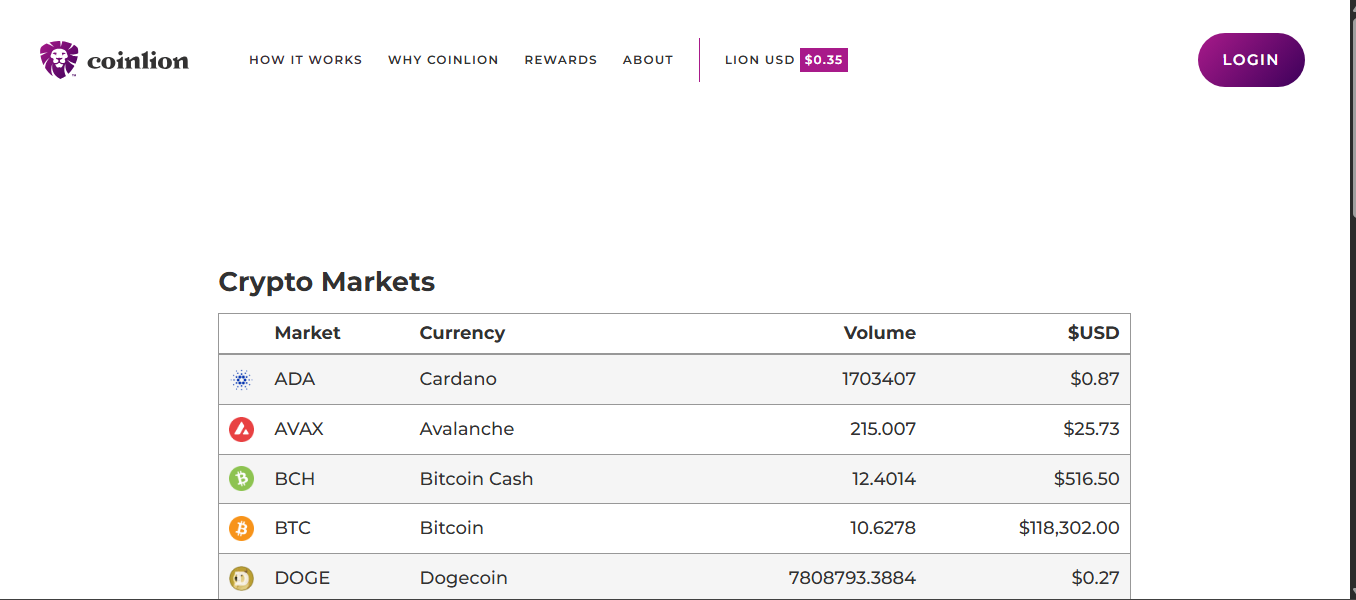Click the $USD column header
The height and width of the screenshot is (600, 1356).
(x=1093, y=333)
